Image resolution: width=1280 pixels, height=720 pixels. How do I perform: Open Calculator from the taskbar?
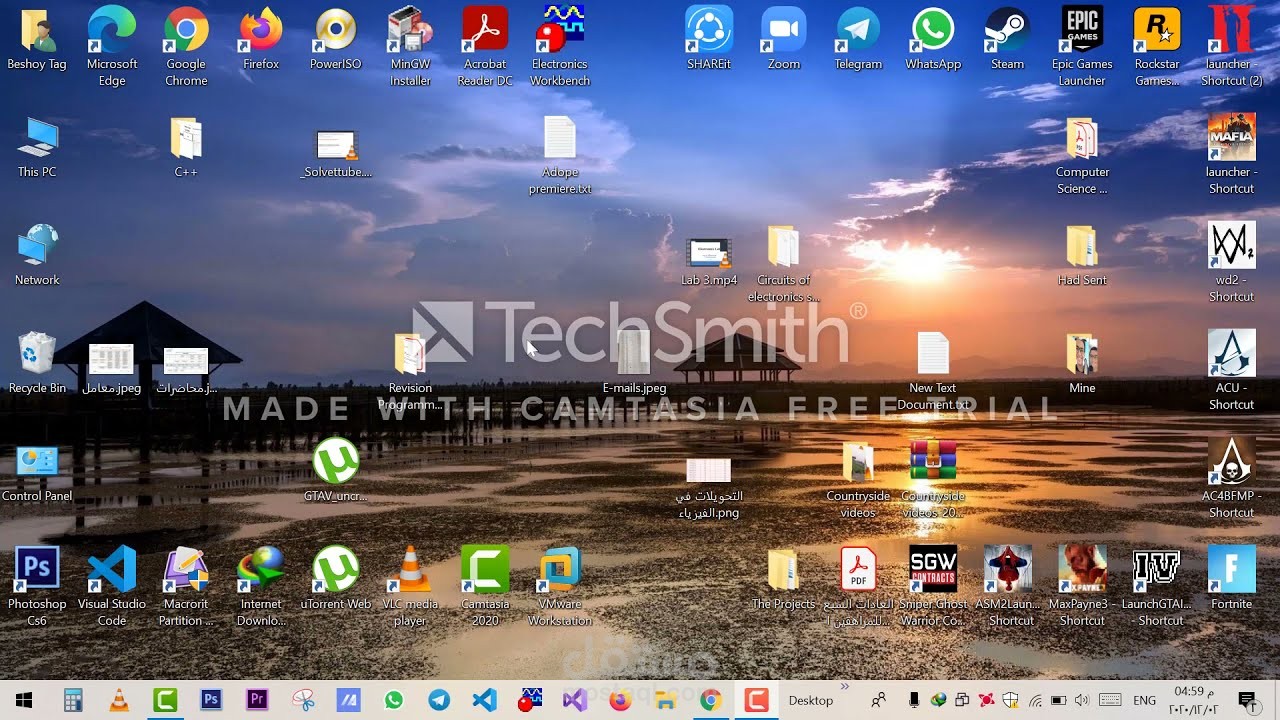click(73, 700)
